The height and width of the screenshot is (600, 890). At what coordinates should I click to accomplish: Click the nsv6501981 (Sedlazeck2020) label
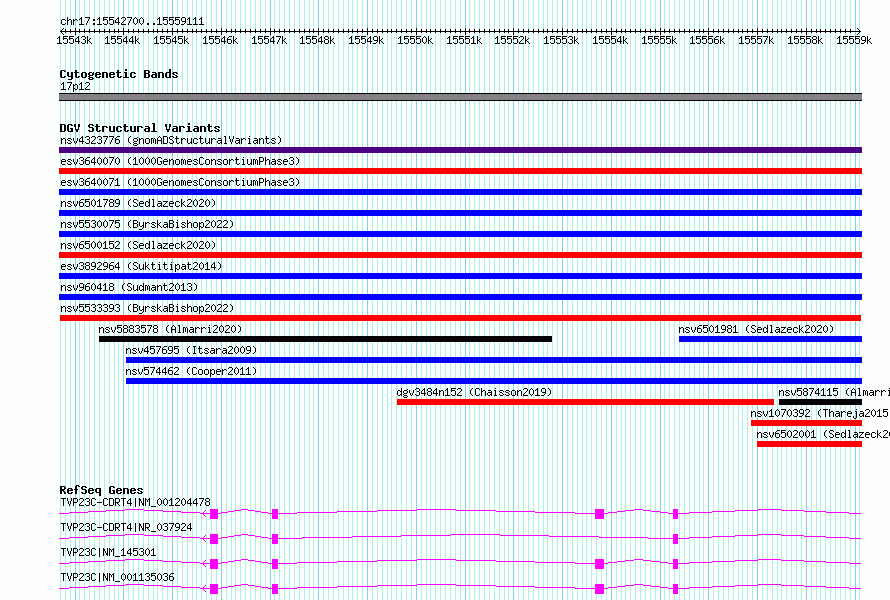pos(756,329)
